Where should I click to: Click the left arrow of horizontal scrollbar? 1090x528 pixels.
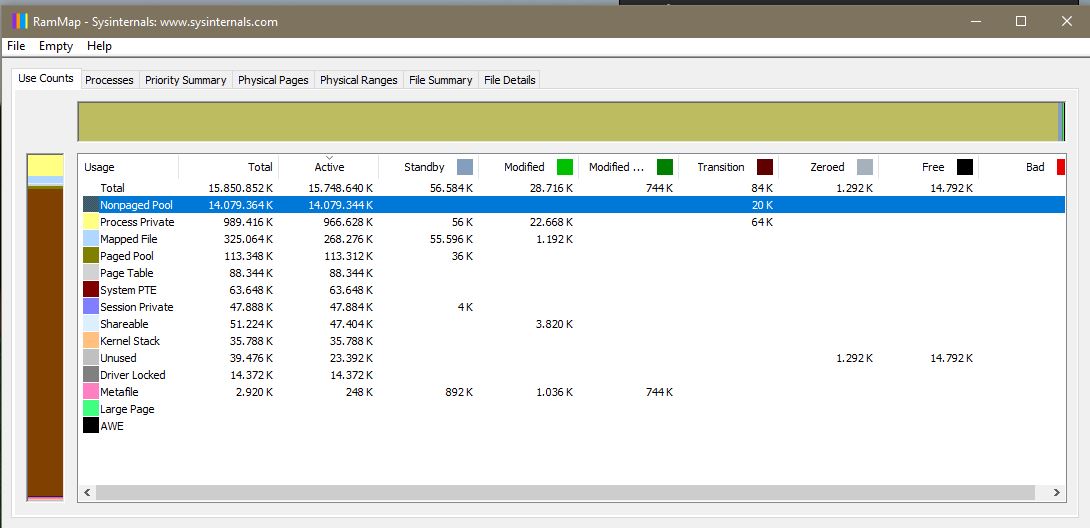coord(87,493)
